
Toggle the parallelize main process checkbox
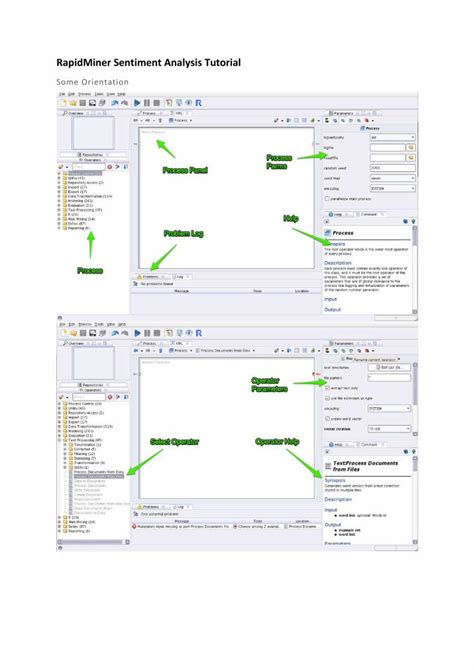click(327, 199)
